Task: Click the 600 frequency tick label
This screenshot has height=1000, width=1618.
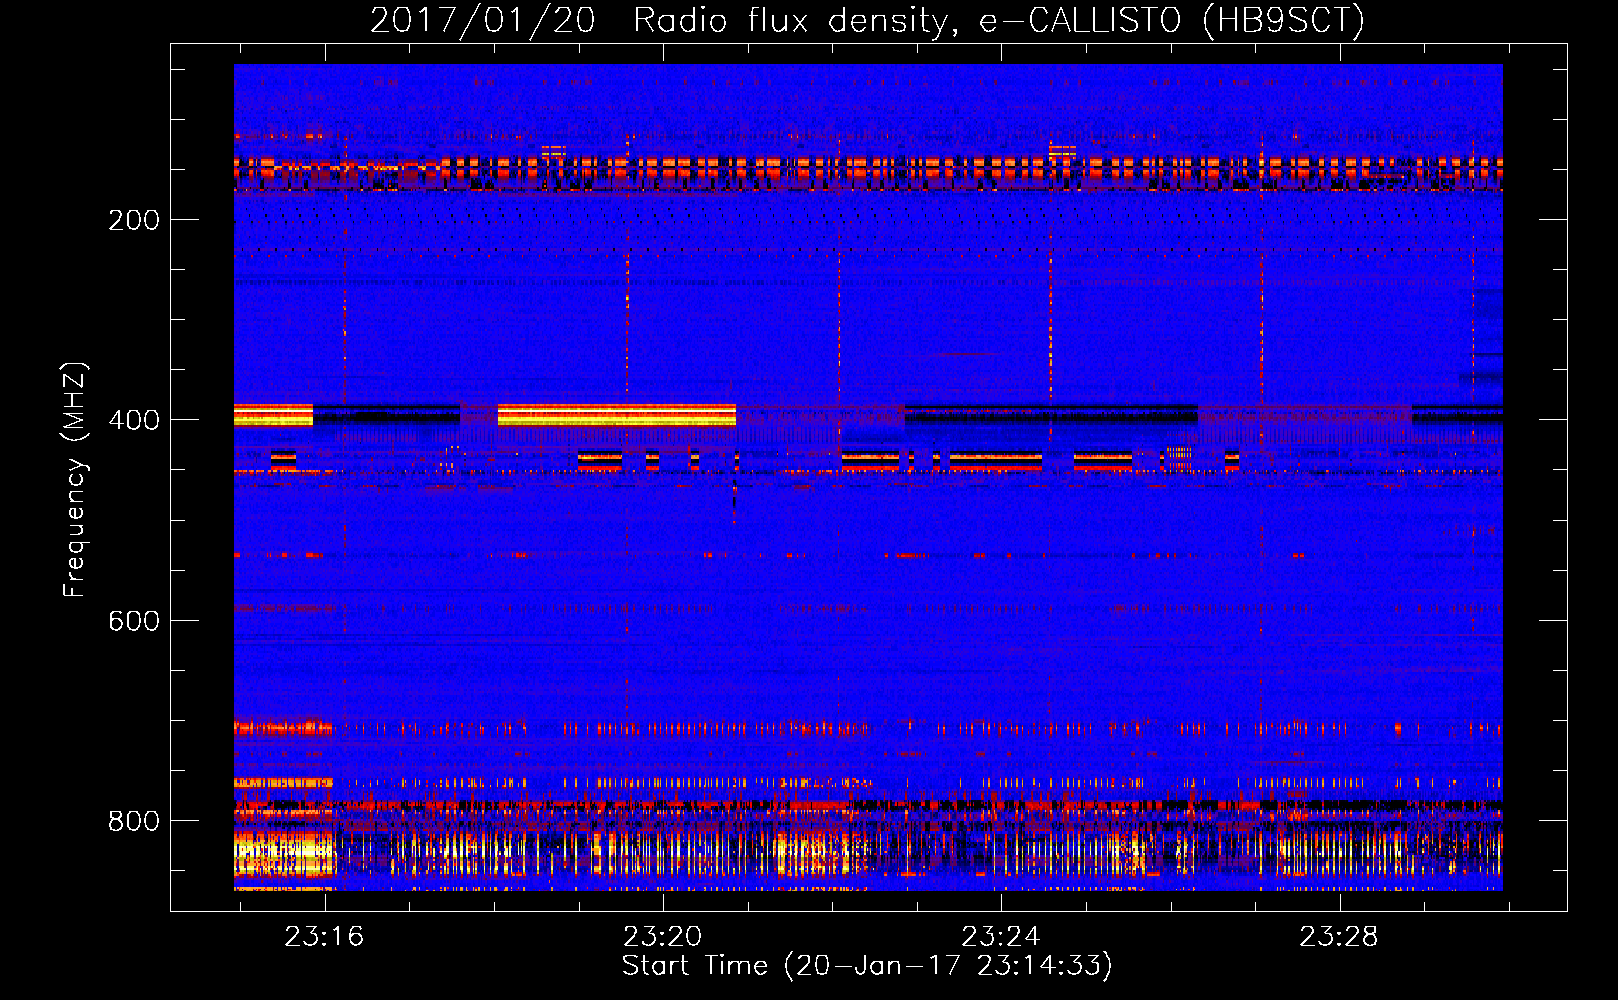Action: [134, 621]
